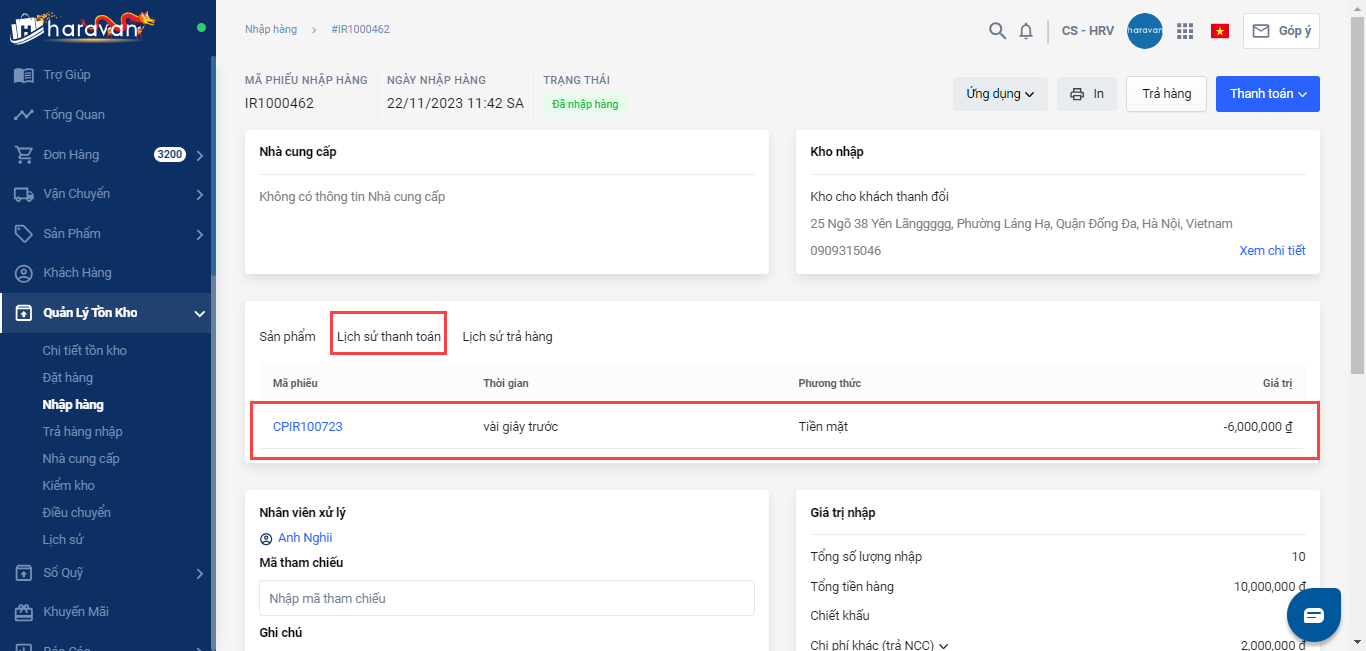This screenshot has height=651, width=1366.
Task: Click the Vietnam flag language icon
Action: 1220,31
